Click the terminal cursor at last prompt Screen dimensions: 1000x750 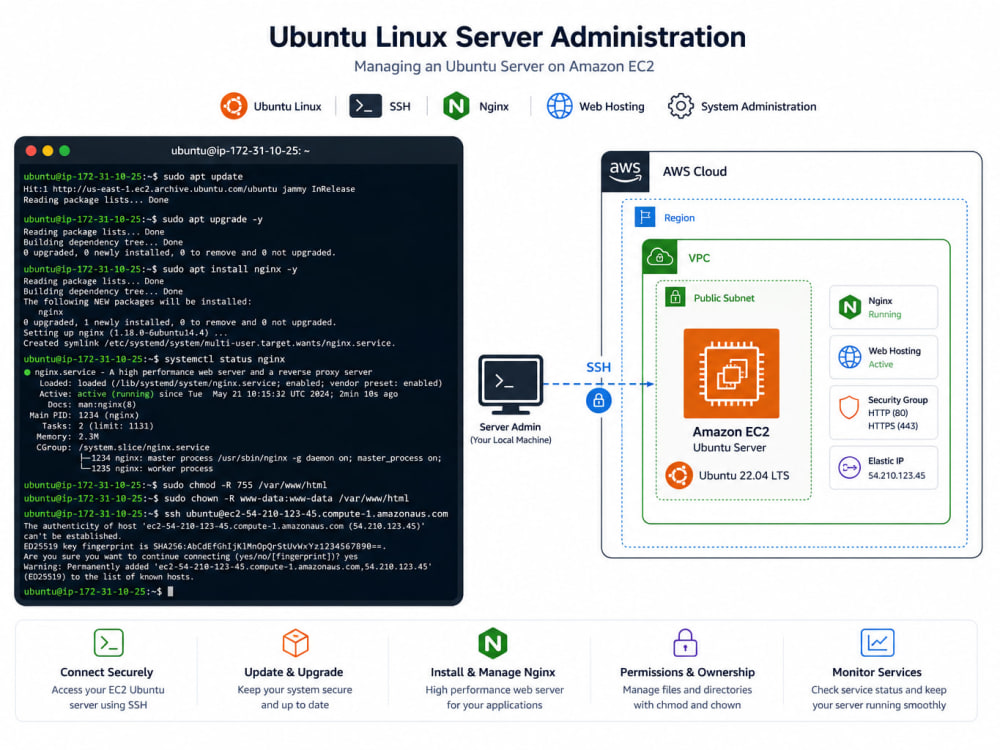[170, 592]
